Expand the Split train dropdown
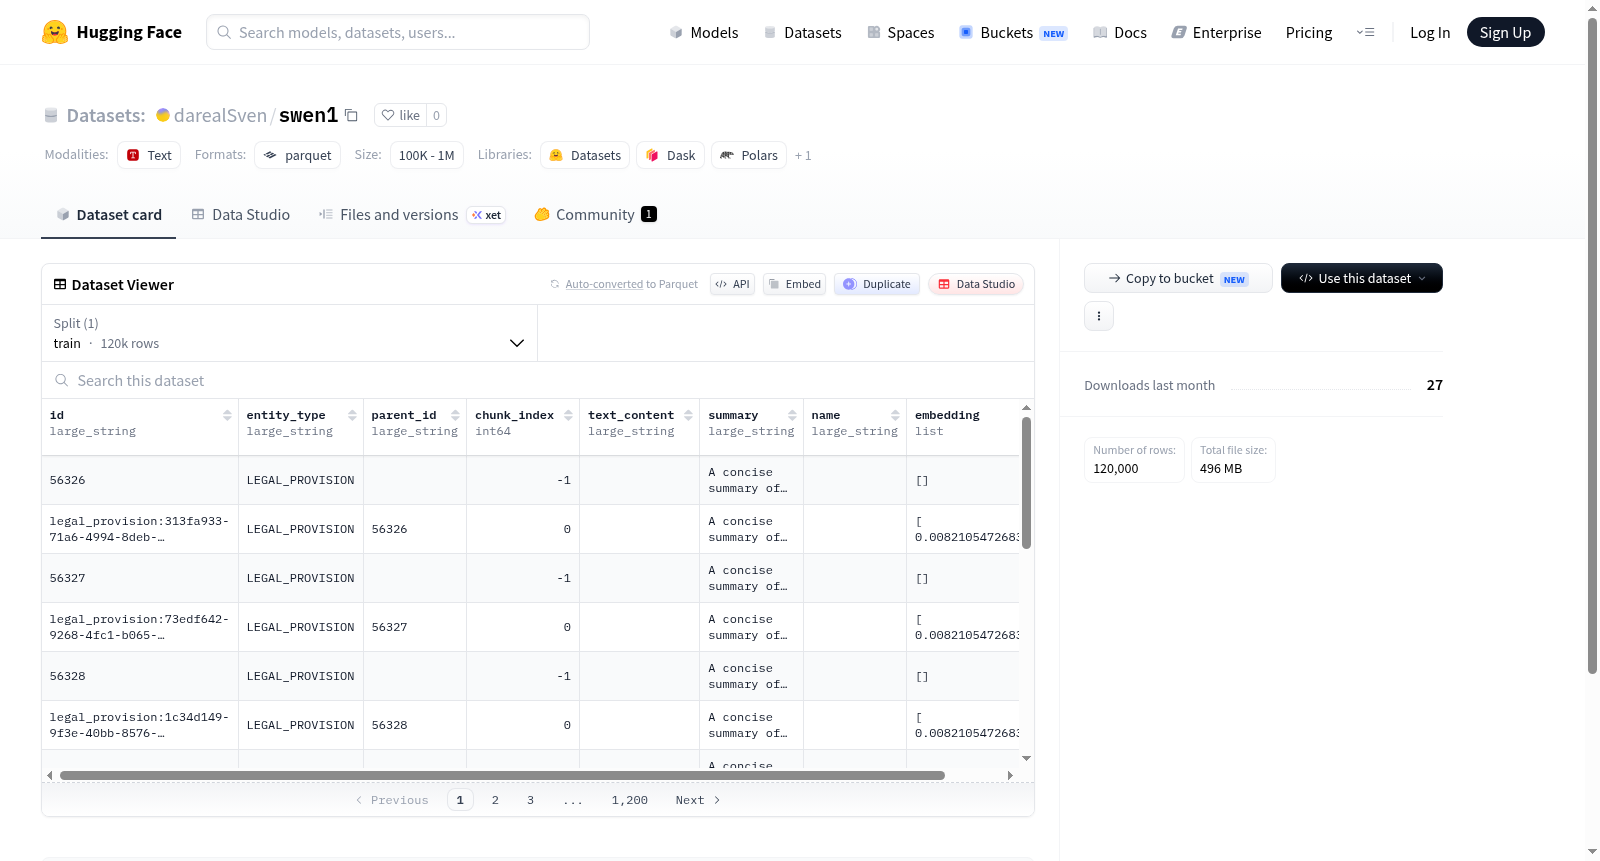 (x=289, y=333)
